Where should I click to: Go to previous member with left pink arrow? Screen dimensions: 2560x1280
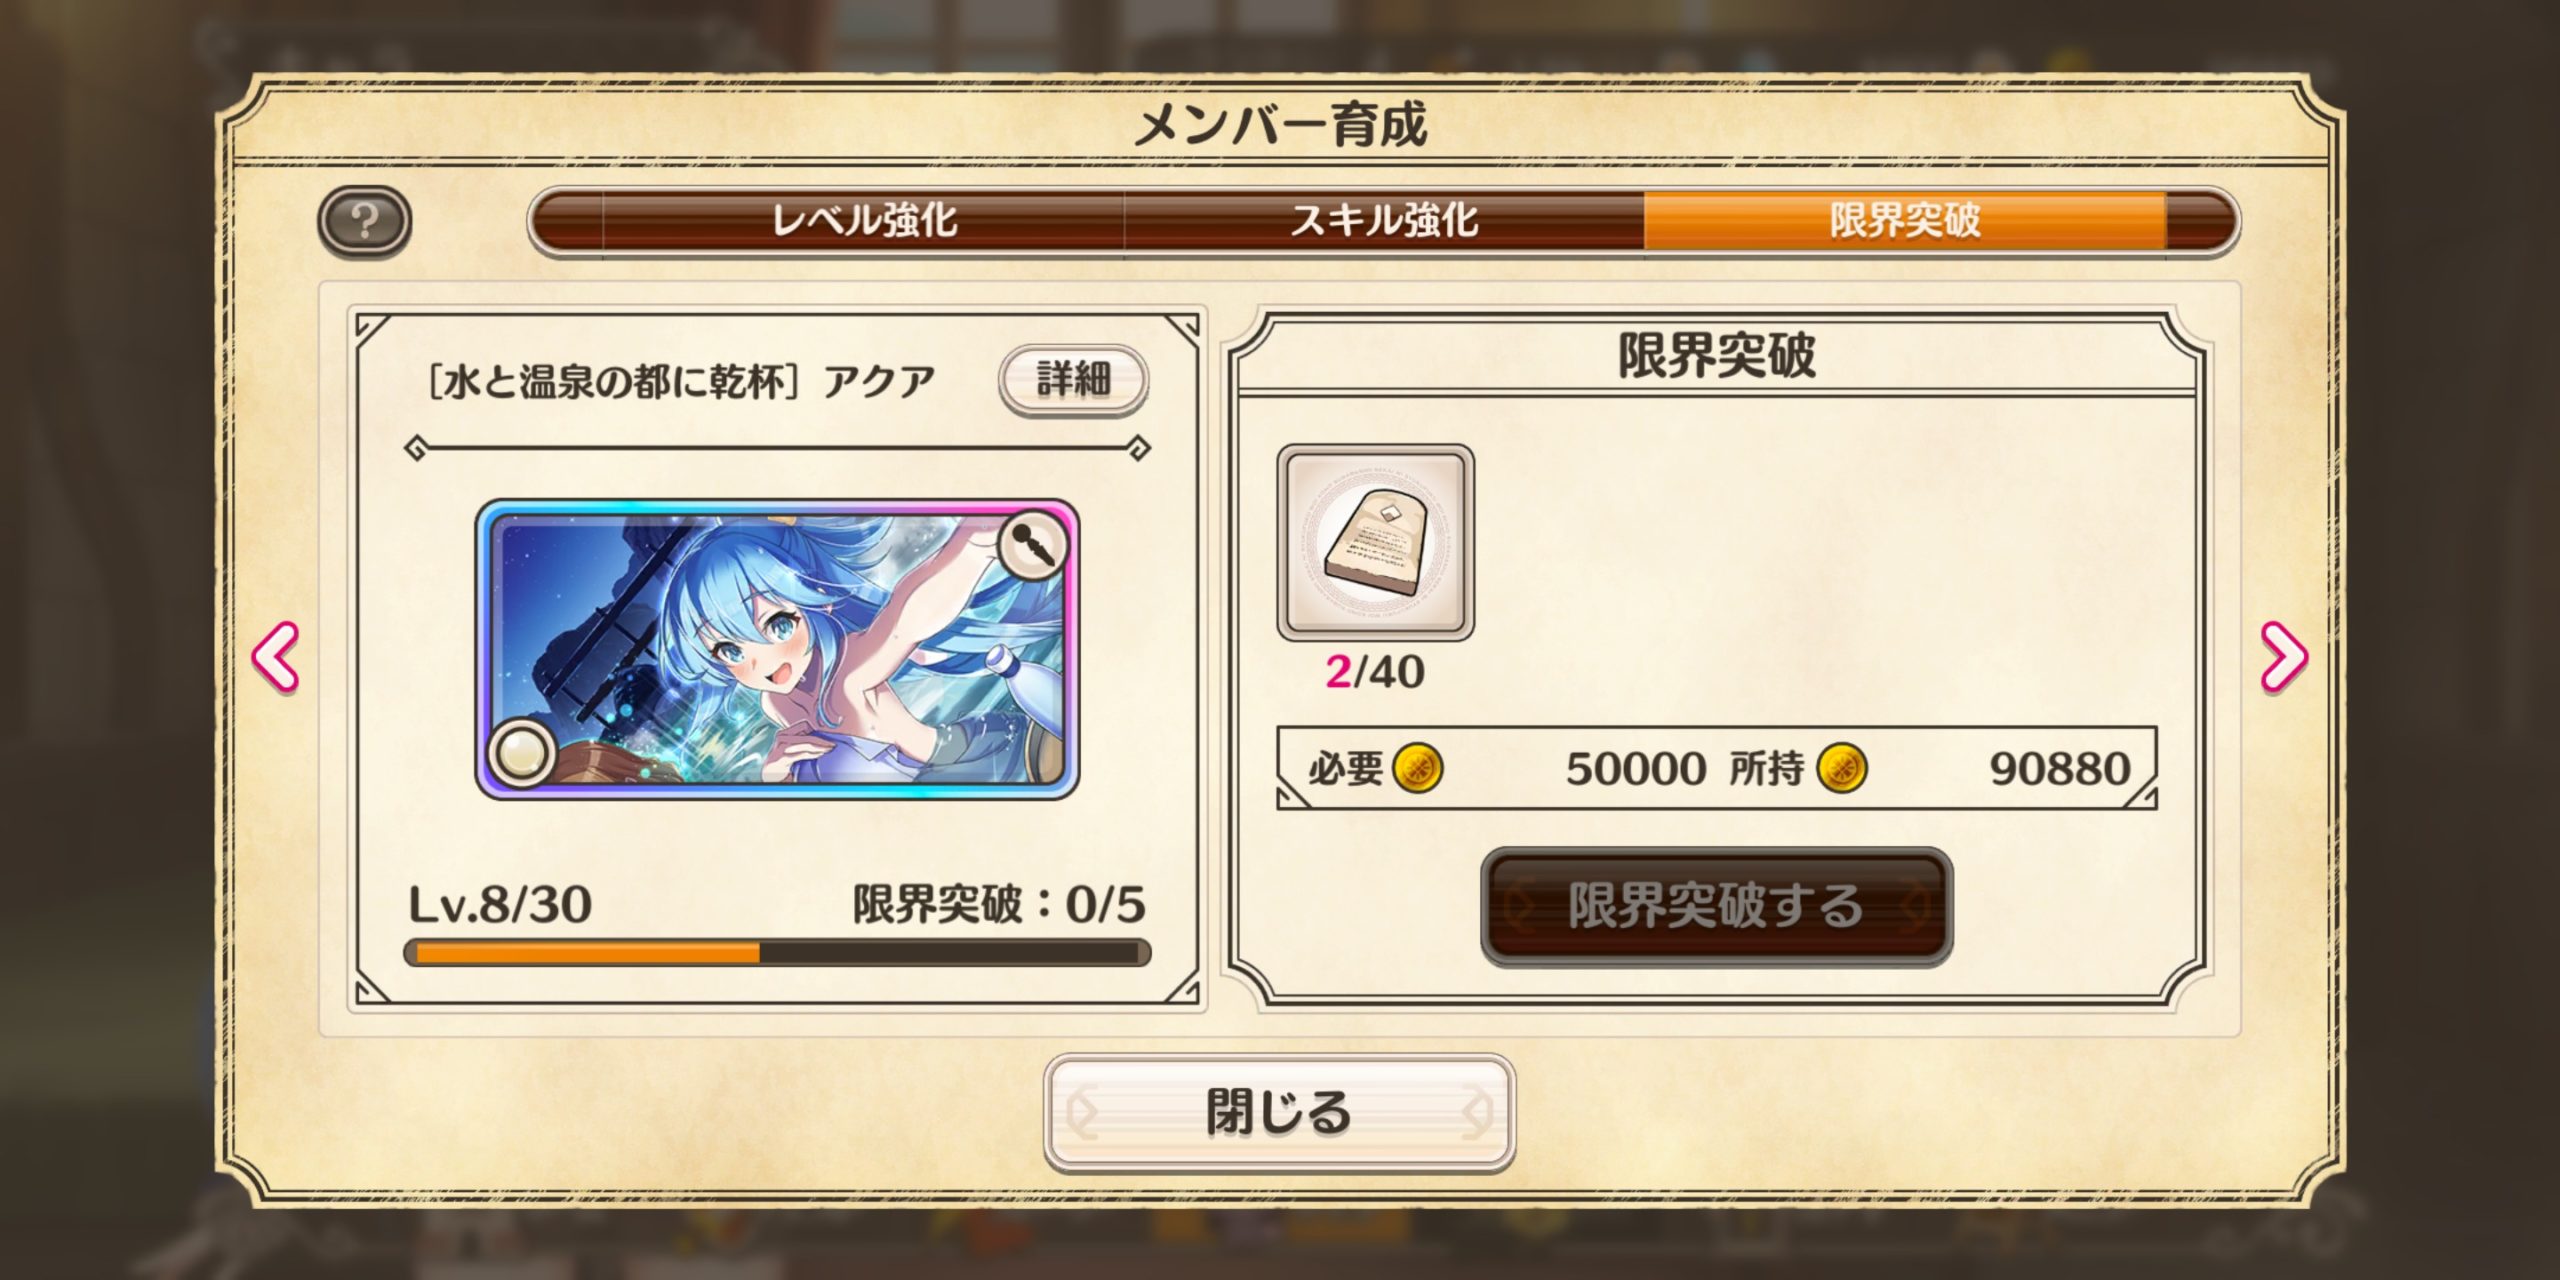(x=275, y=657)
